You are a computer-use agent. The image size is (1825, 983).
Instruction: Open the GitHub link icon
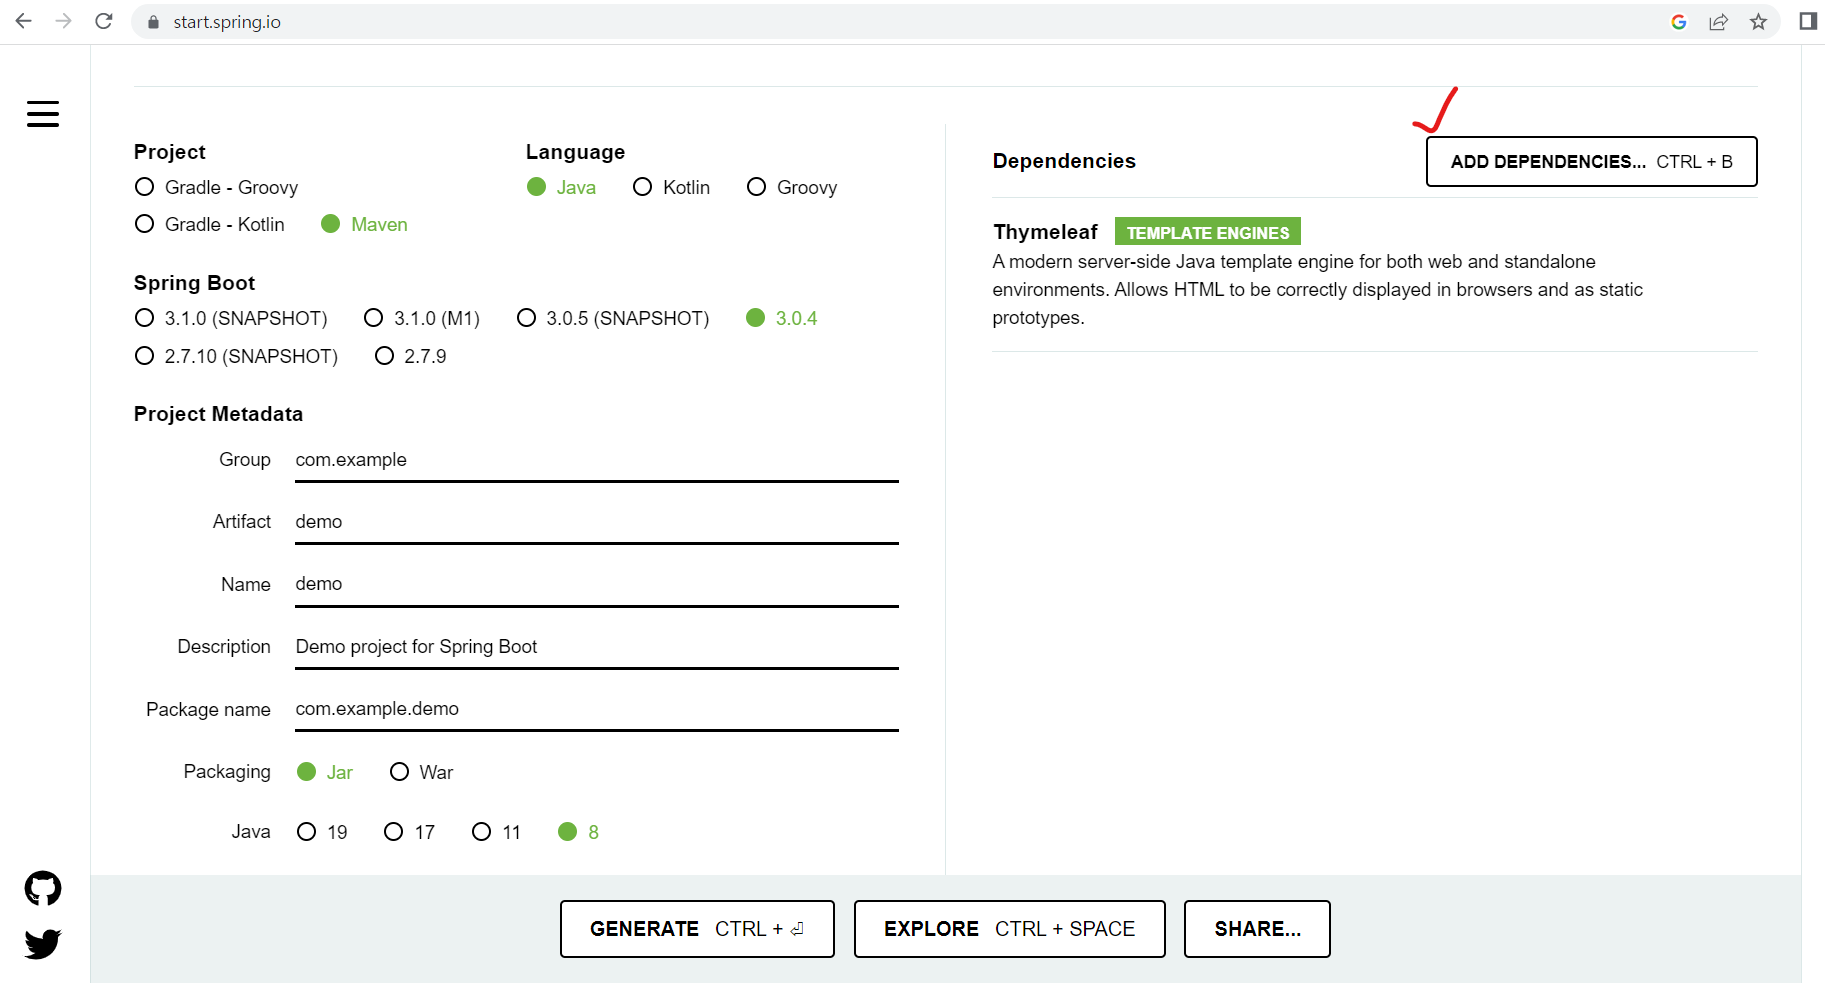click(43, 888)
